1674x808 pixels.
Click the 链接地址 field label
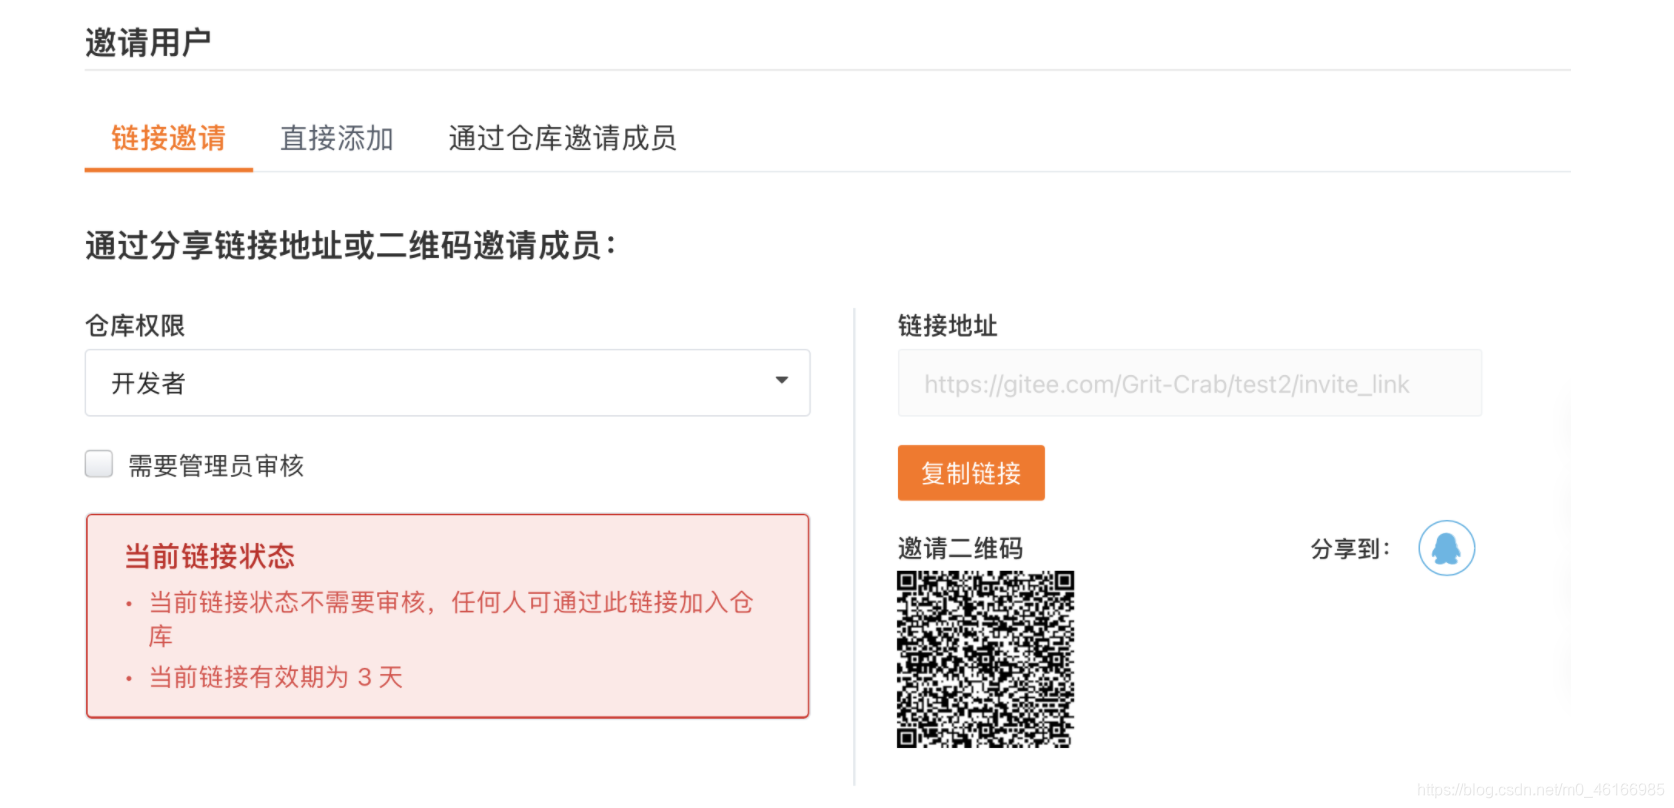947,326
